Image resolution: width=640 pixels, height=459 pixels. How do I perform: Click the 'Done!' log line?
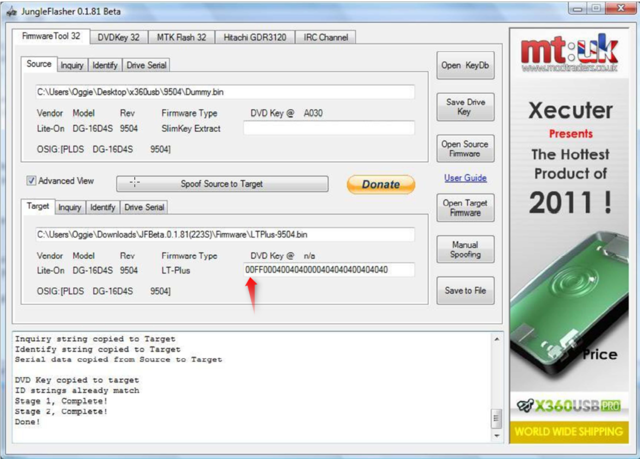point(27,422)
